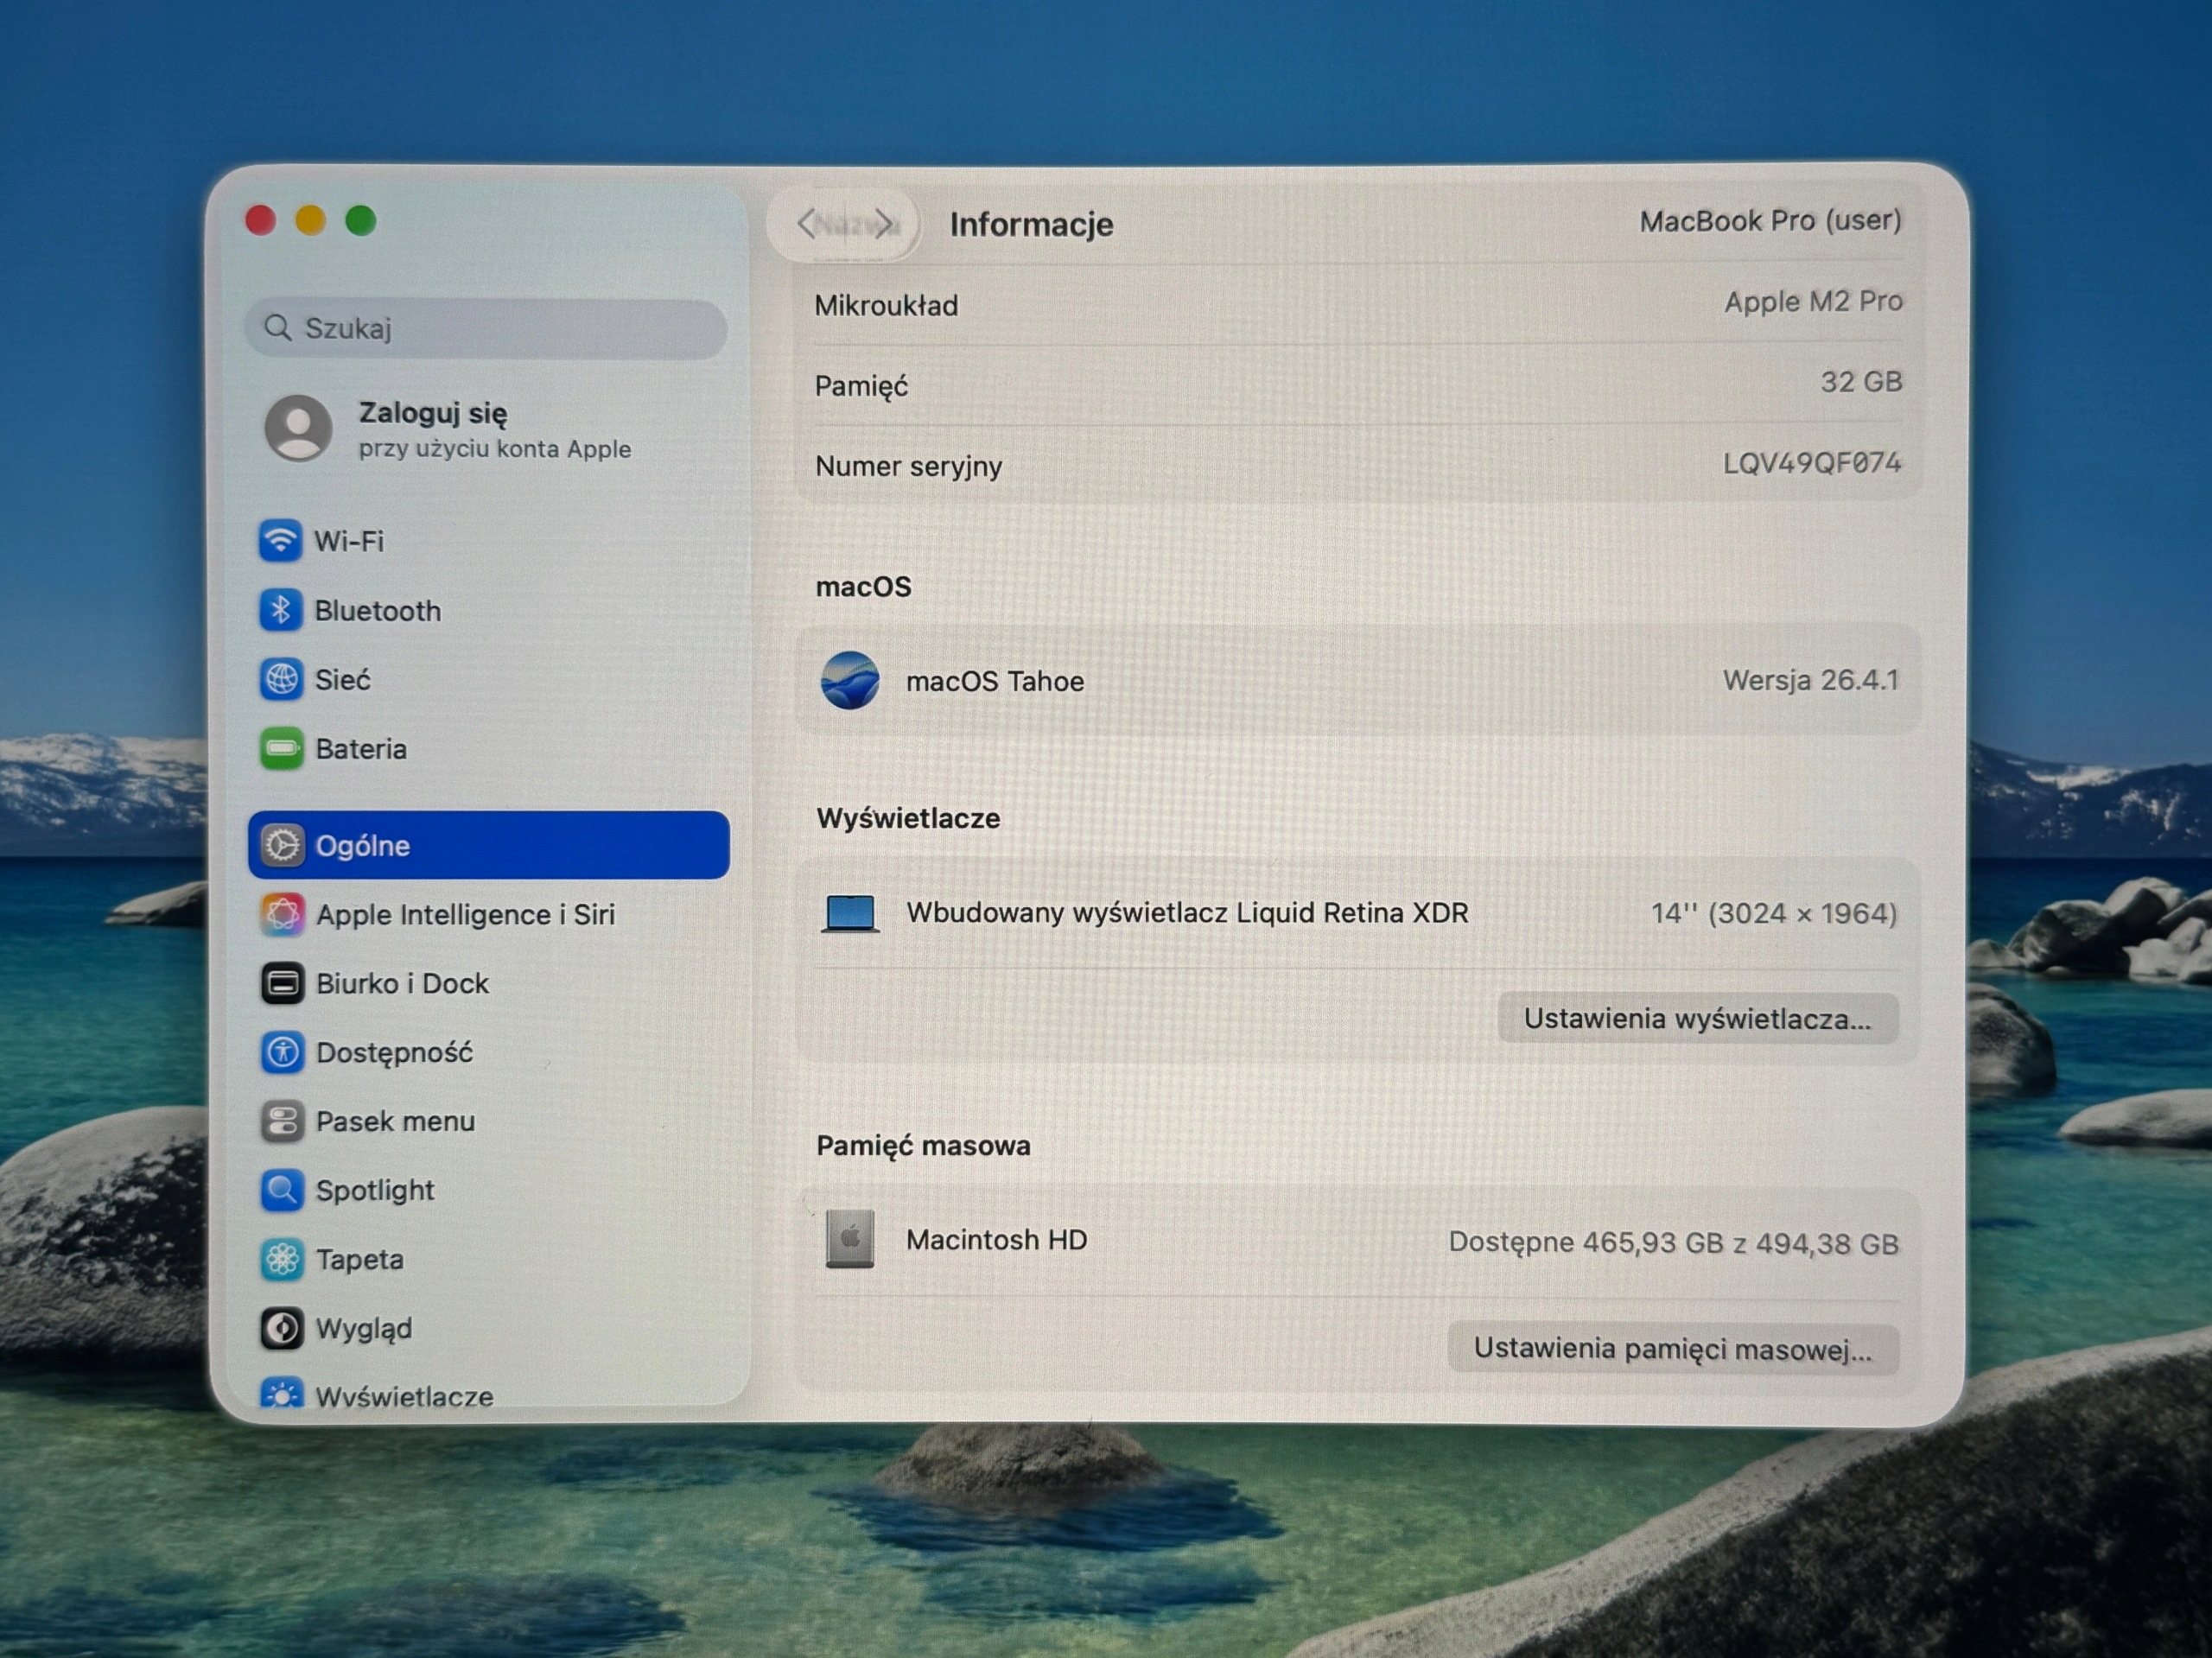
Task: Click the Szukaj search field
Action: click(486, 328)
